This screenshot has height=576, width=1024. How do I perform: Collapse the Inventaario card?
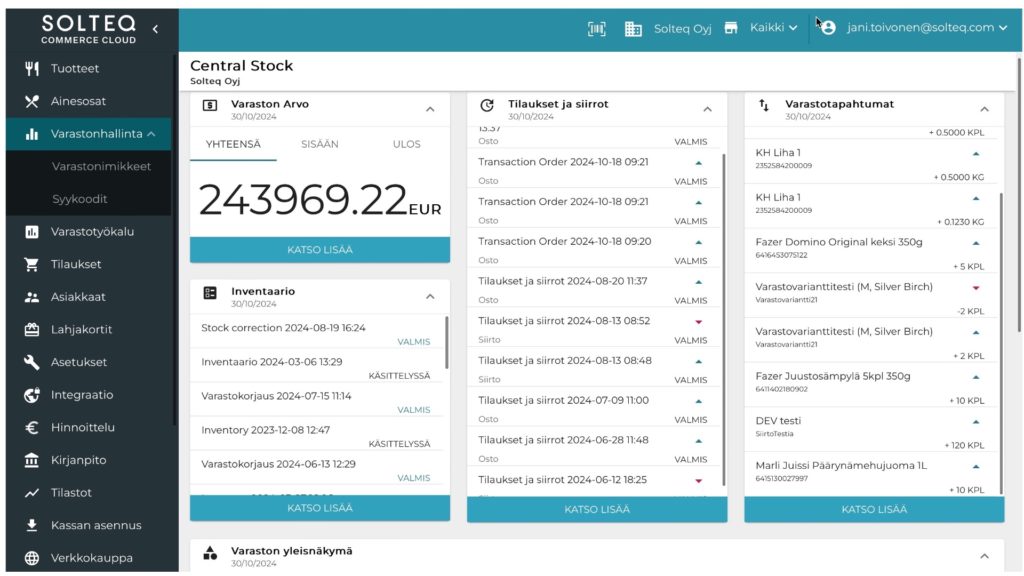[x=430, y=296]
